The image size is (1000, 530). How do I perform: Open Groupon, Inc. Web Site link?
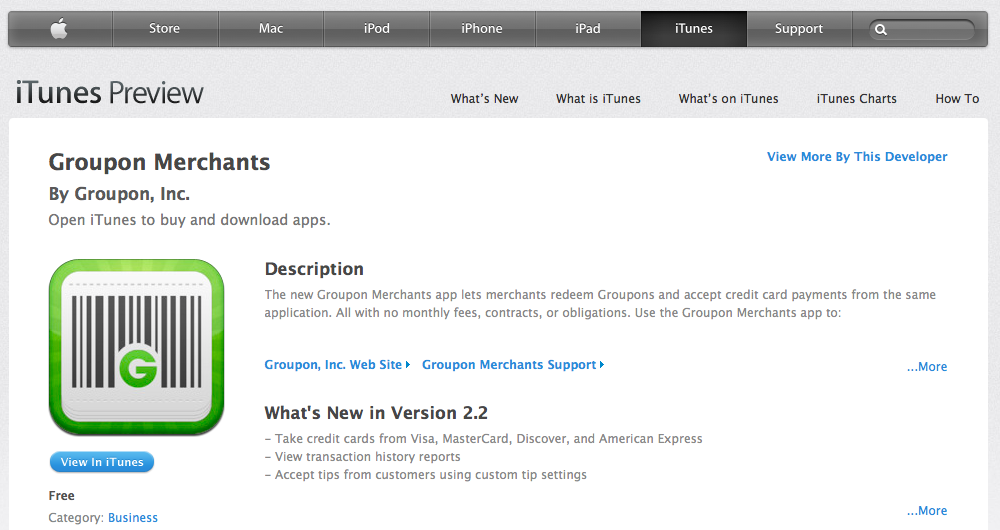coord(336,365)
